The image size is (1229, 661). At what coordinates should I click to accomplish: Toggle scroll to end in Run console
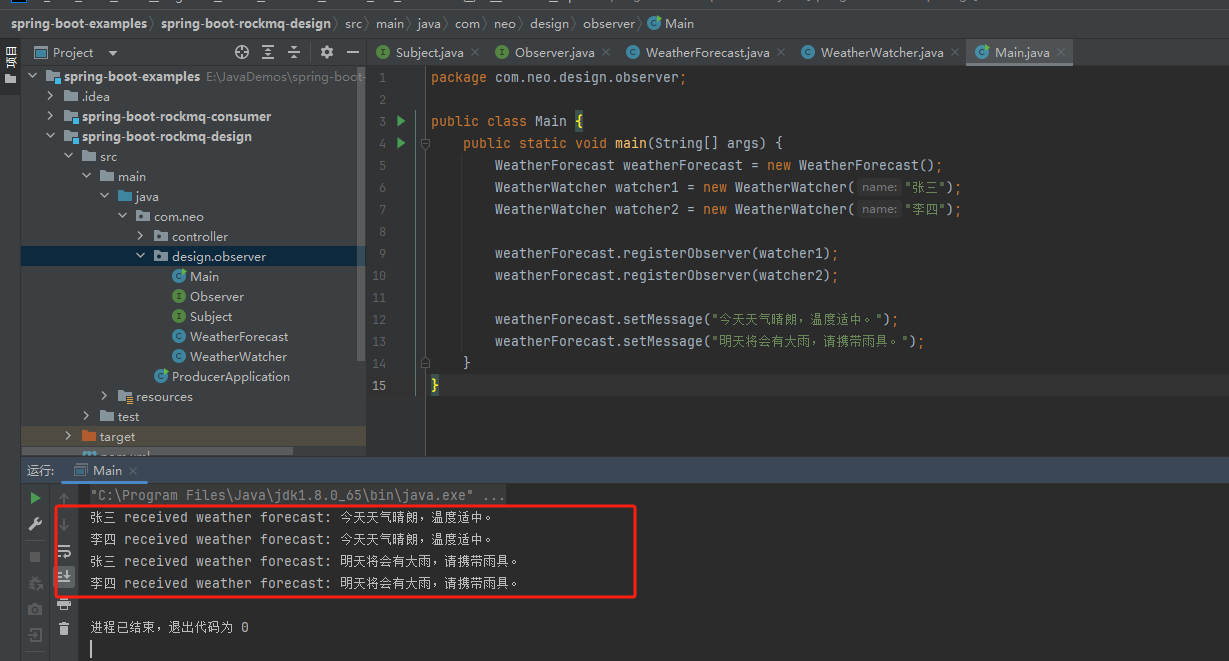(64, 576)
